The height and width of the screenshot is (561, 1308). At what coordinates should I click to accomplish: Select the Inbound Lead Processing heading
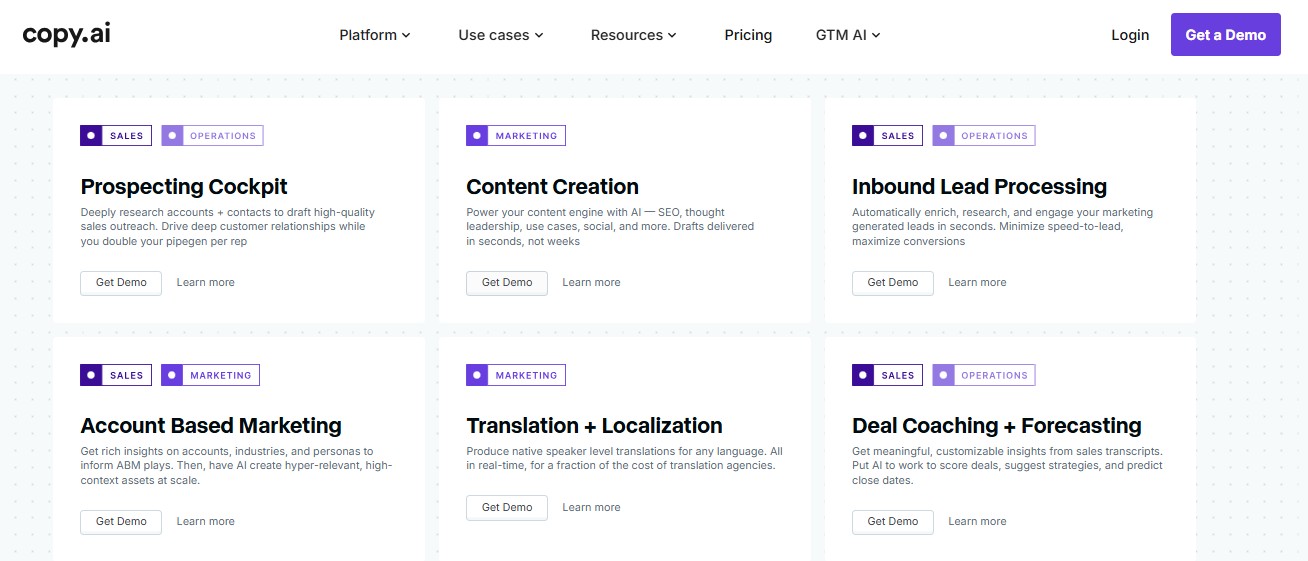coord(979,187)
